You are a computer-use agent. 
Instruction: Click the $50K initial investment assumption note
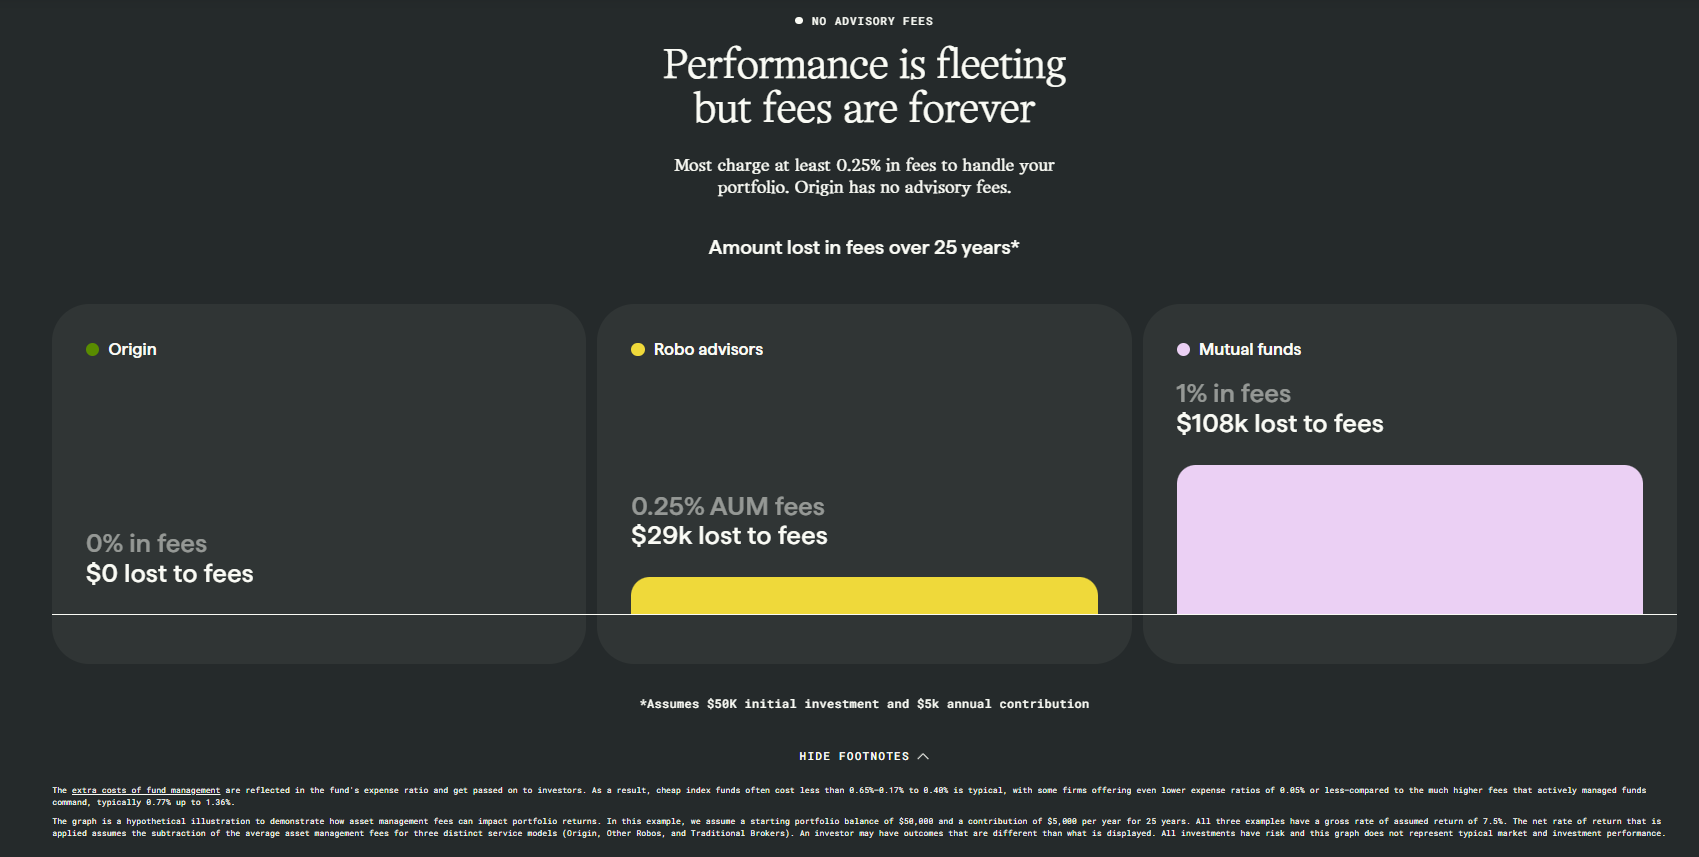[864, 704]
